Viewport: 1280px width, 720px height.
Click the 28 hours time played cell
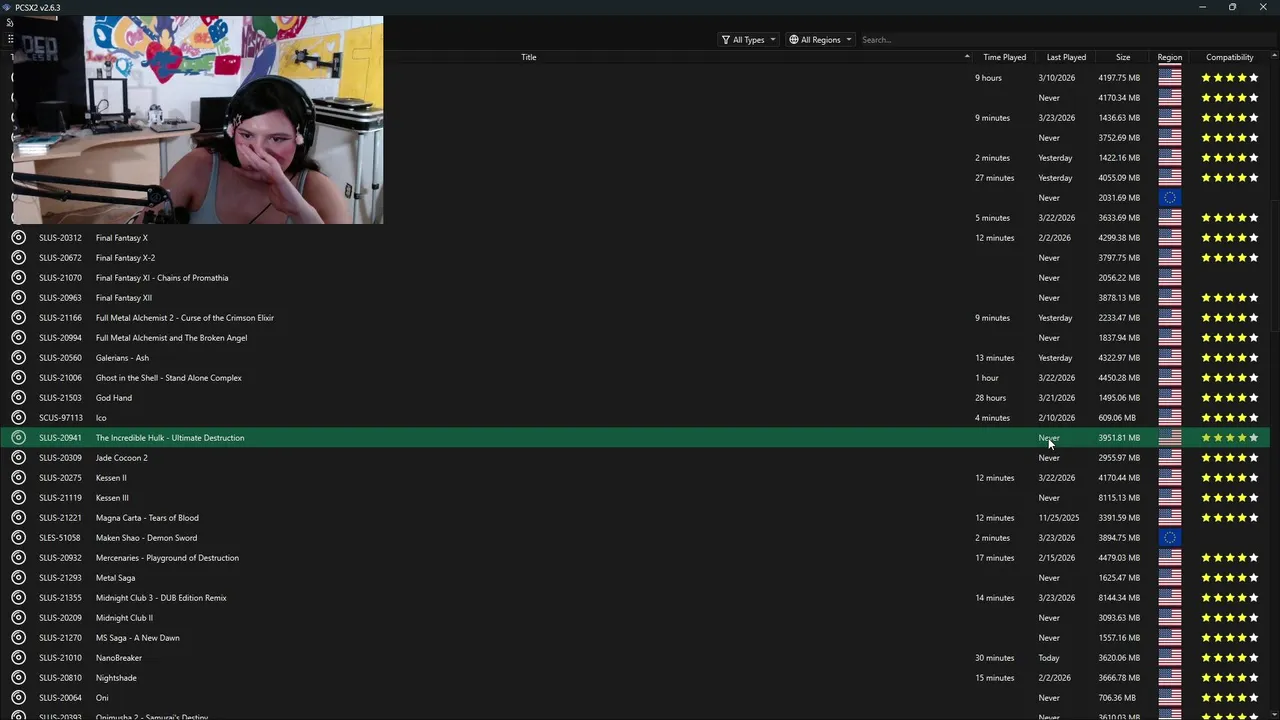(x=990, y=398)
